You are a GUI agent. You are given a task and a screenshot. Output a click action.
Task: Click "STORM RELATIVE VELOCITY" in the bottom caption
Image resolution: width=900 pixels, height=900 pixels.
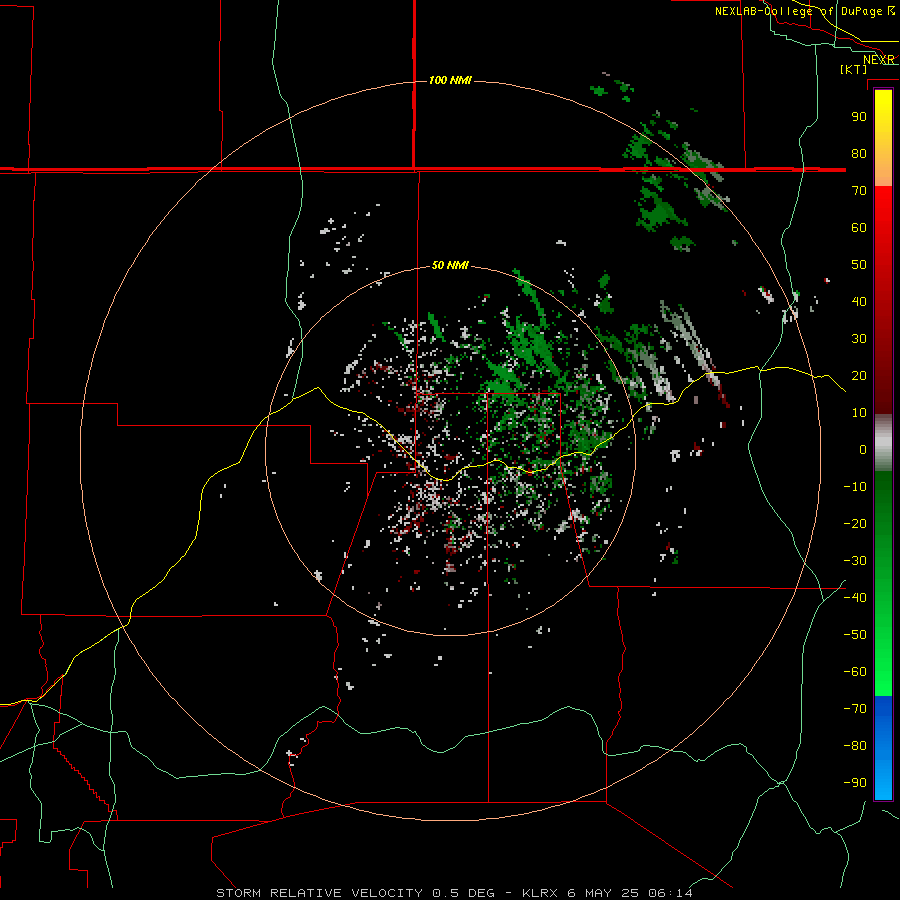[x=320, y=893]
